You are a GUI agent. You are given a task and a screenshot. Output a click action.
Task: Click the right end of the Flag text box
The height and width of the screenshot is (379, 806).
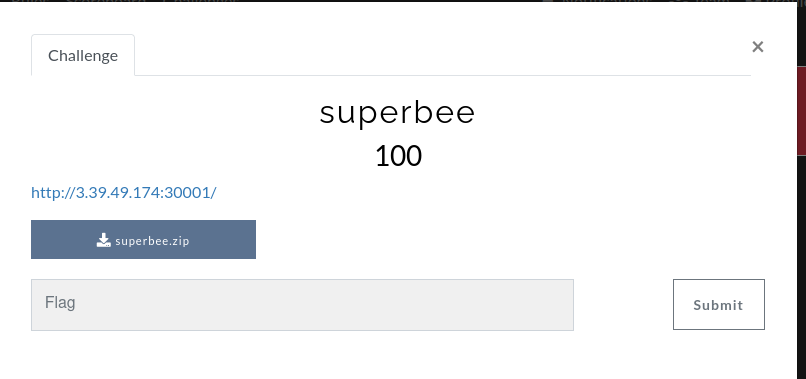click(555, 305)
